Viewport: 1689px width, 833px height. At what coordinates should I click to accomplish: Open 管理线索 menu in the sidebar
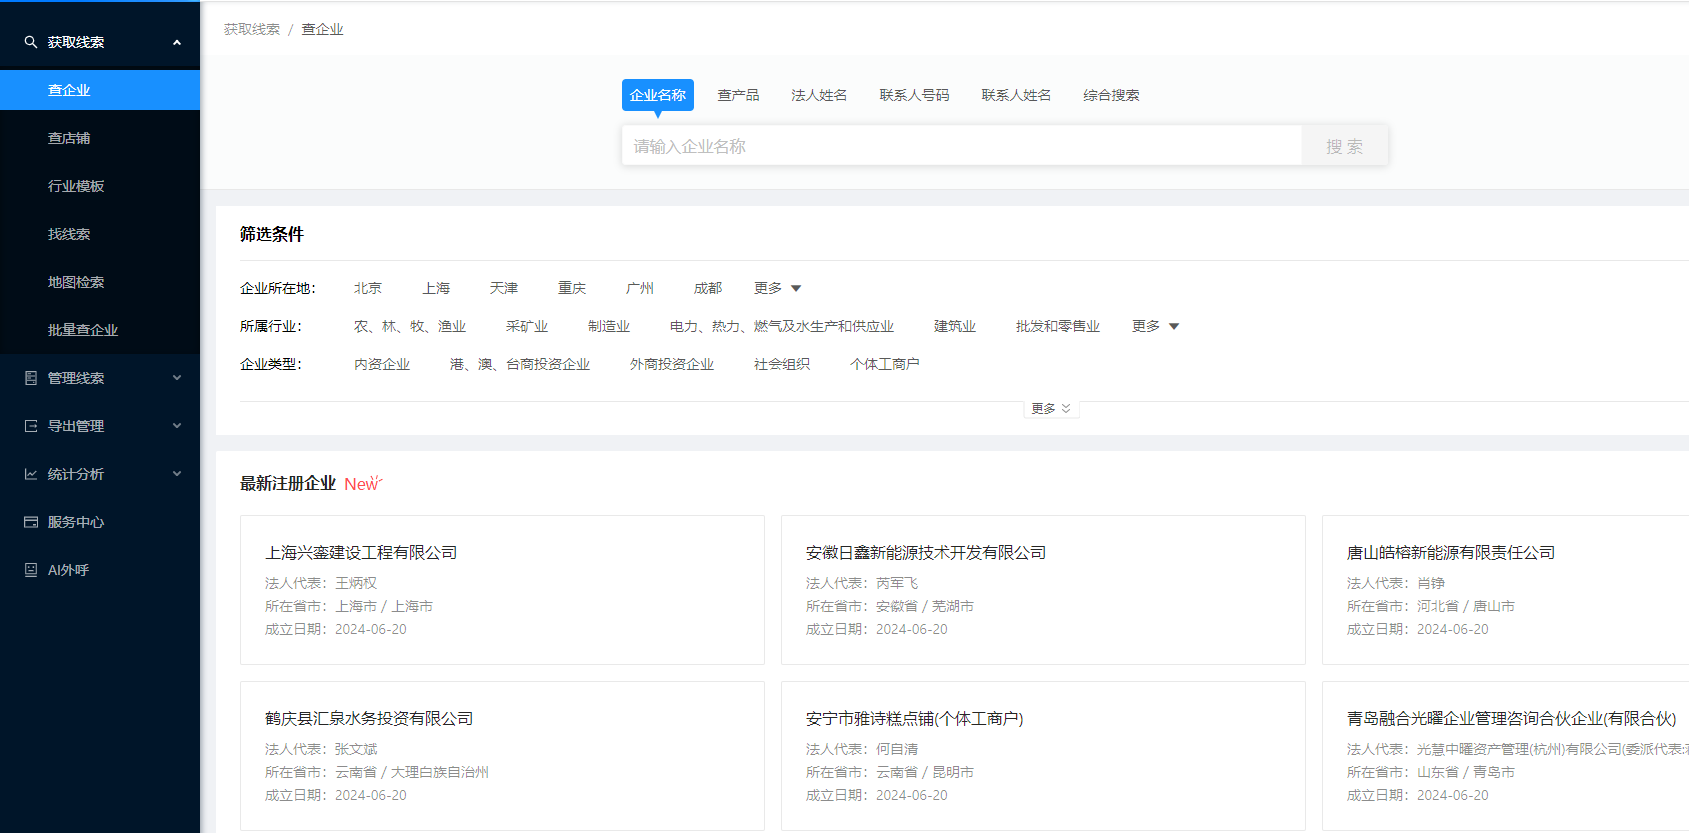(x=100, y=378)
